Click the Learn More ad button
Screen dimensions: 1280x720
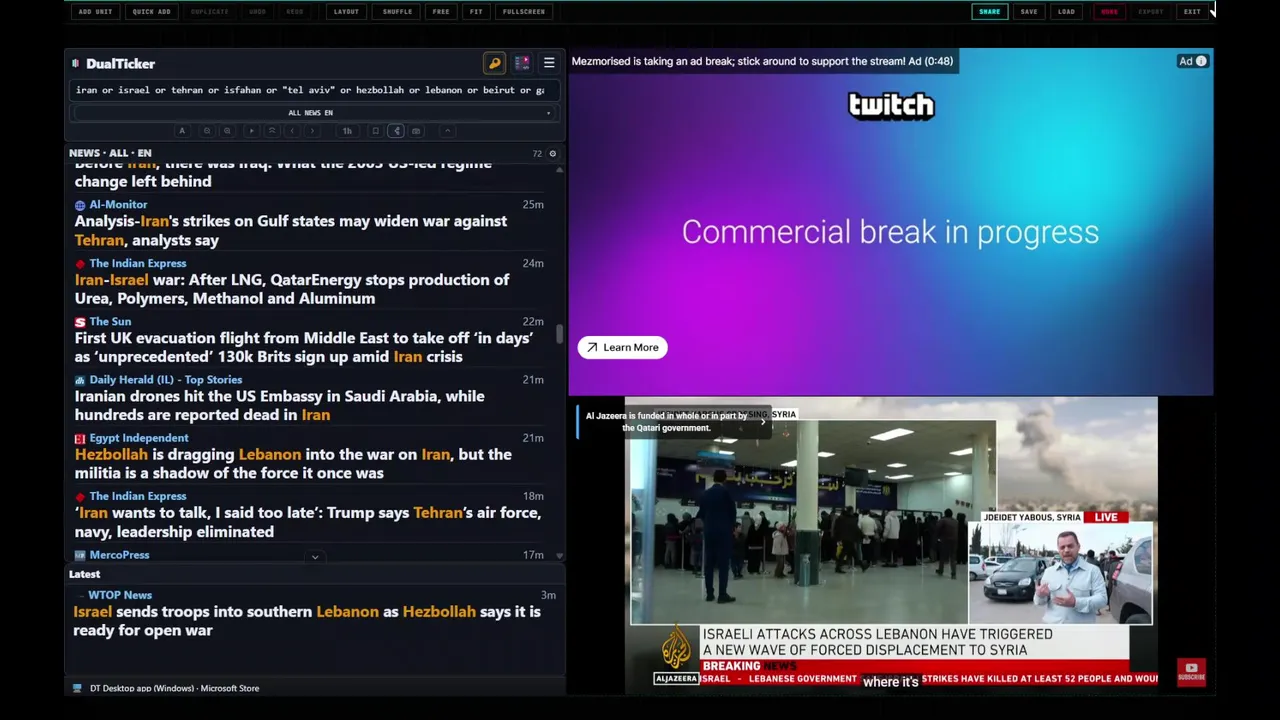[x=622, y=347]
